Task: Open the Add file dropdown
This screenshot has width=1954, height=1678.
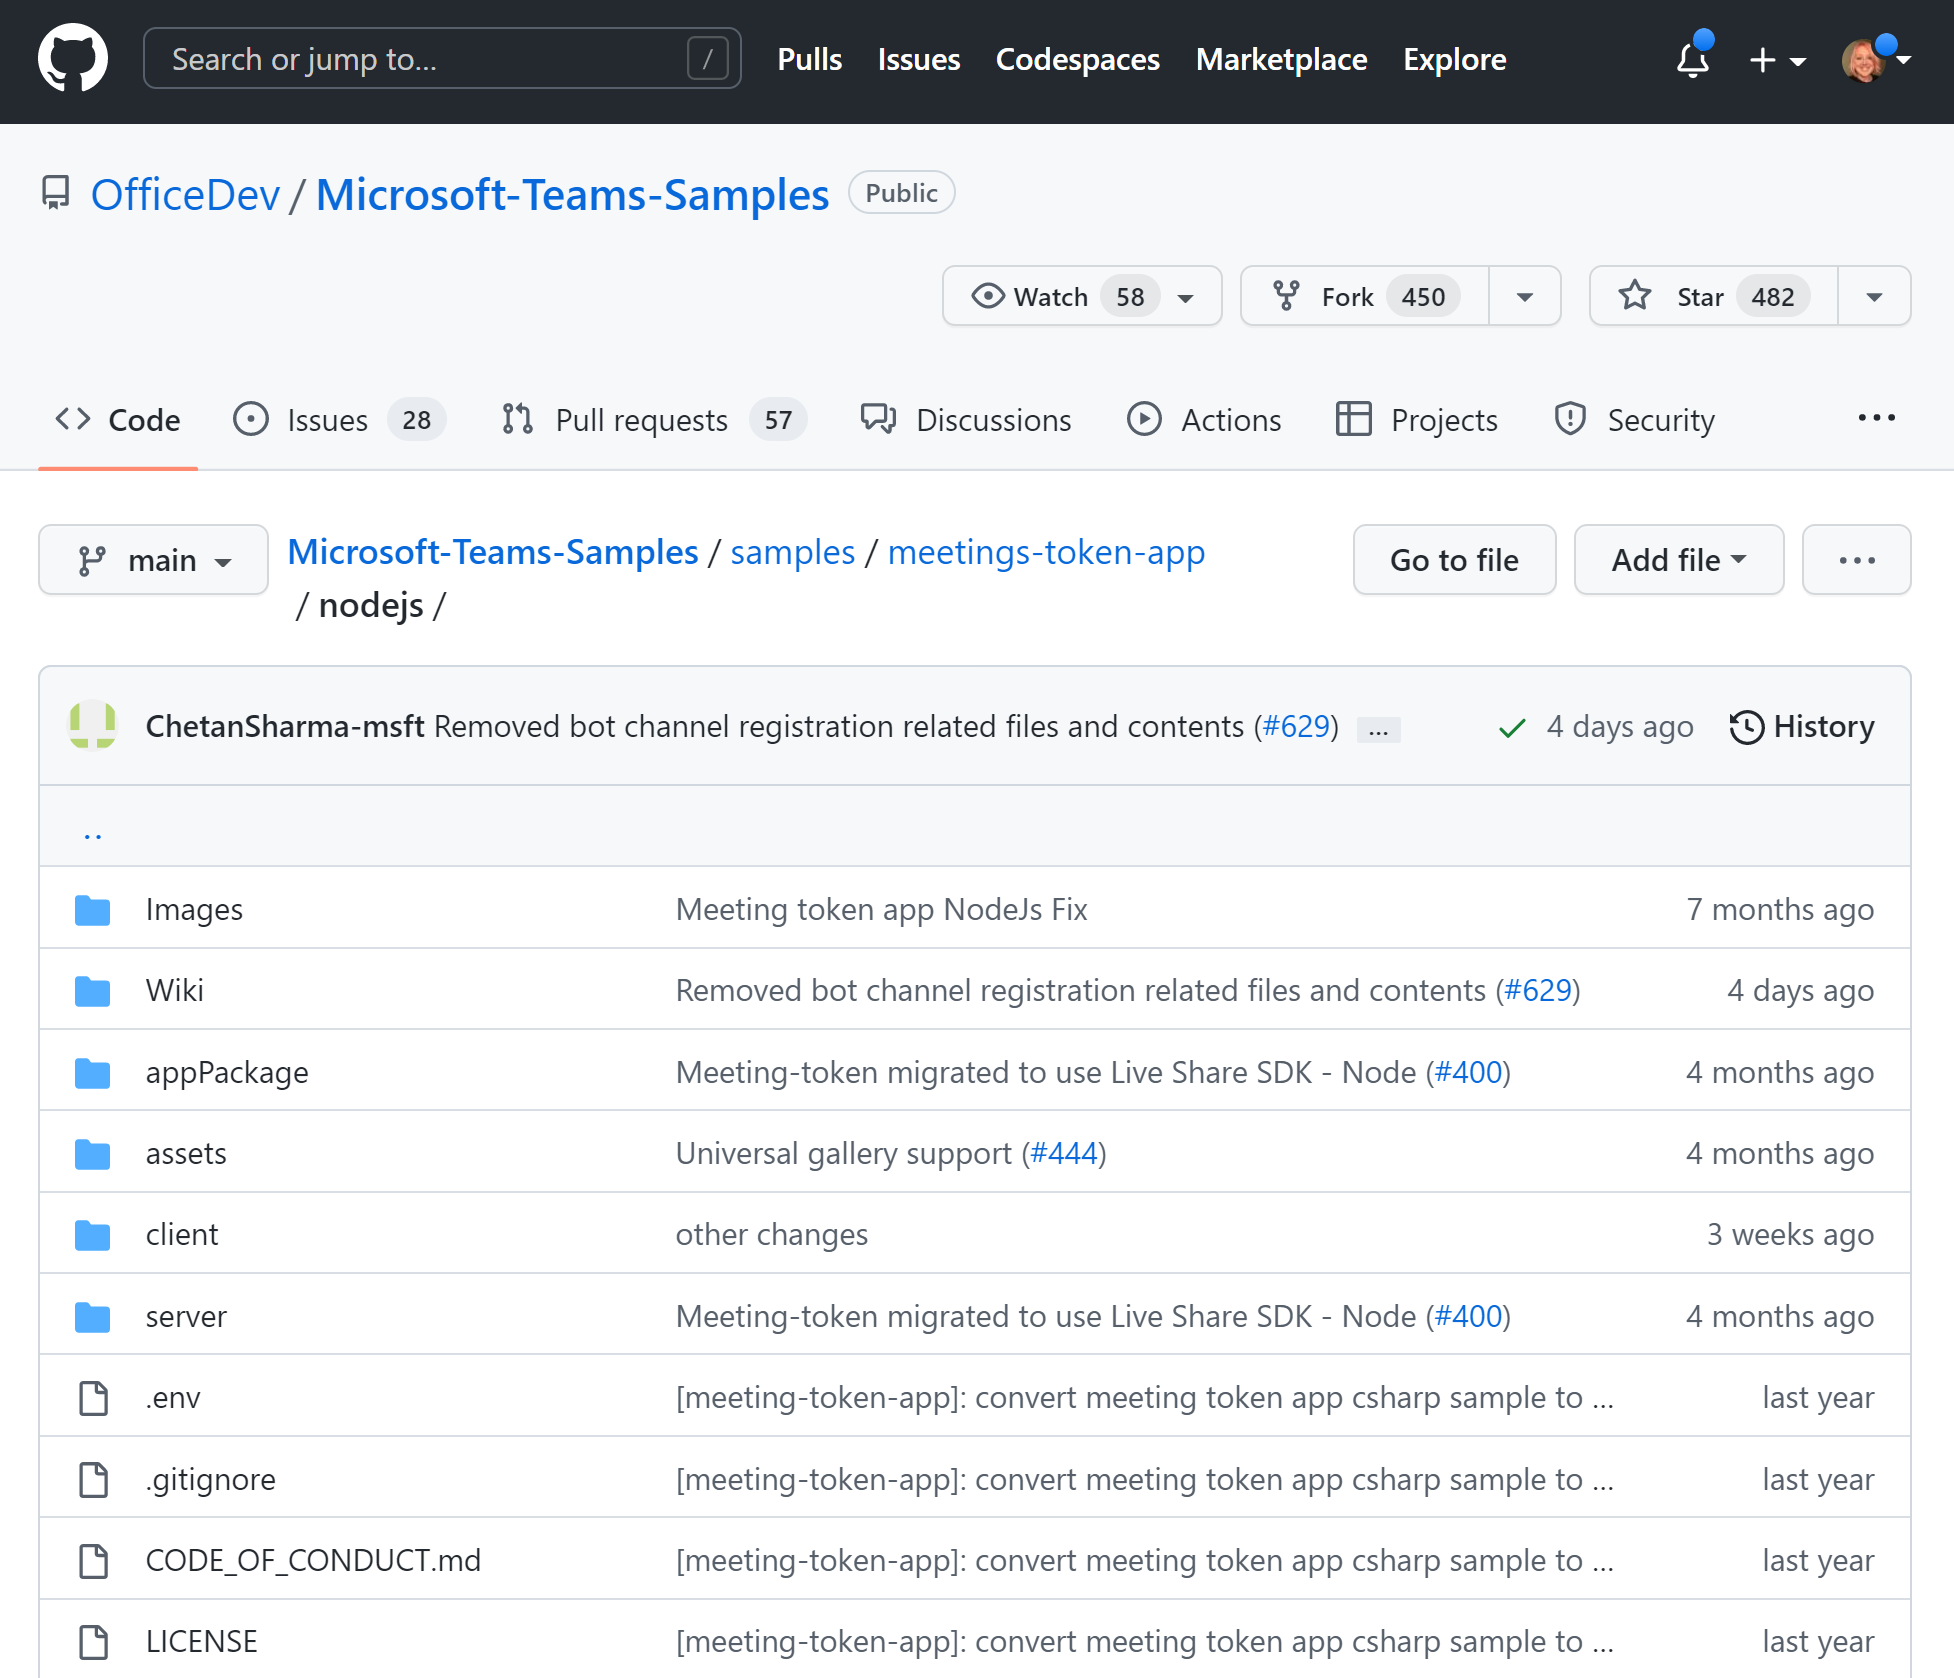Action: tap(1678, 558)
